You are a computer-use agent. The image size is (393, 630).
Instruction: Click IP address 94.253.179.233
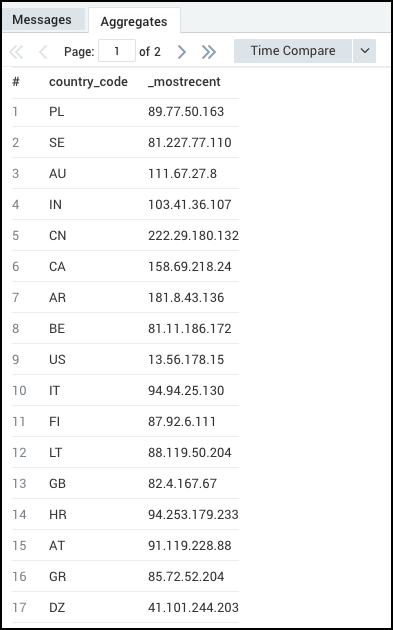(193, 515)
